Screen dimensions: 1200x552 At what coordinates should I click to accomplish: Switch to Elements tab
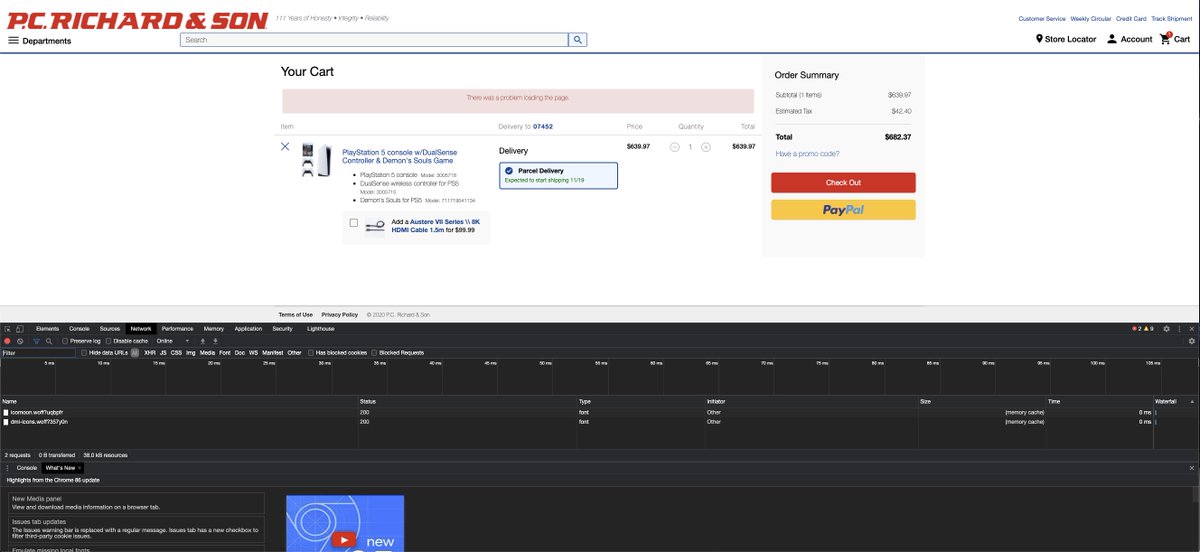(47, 328)
